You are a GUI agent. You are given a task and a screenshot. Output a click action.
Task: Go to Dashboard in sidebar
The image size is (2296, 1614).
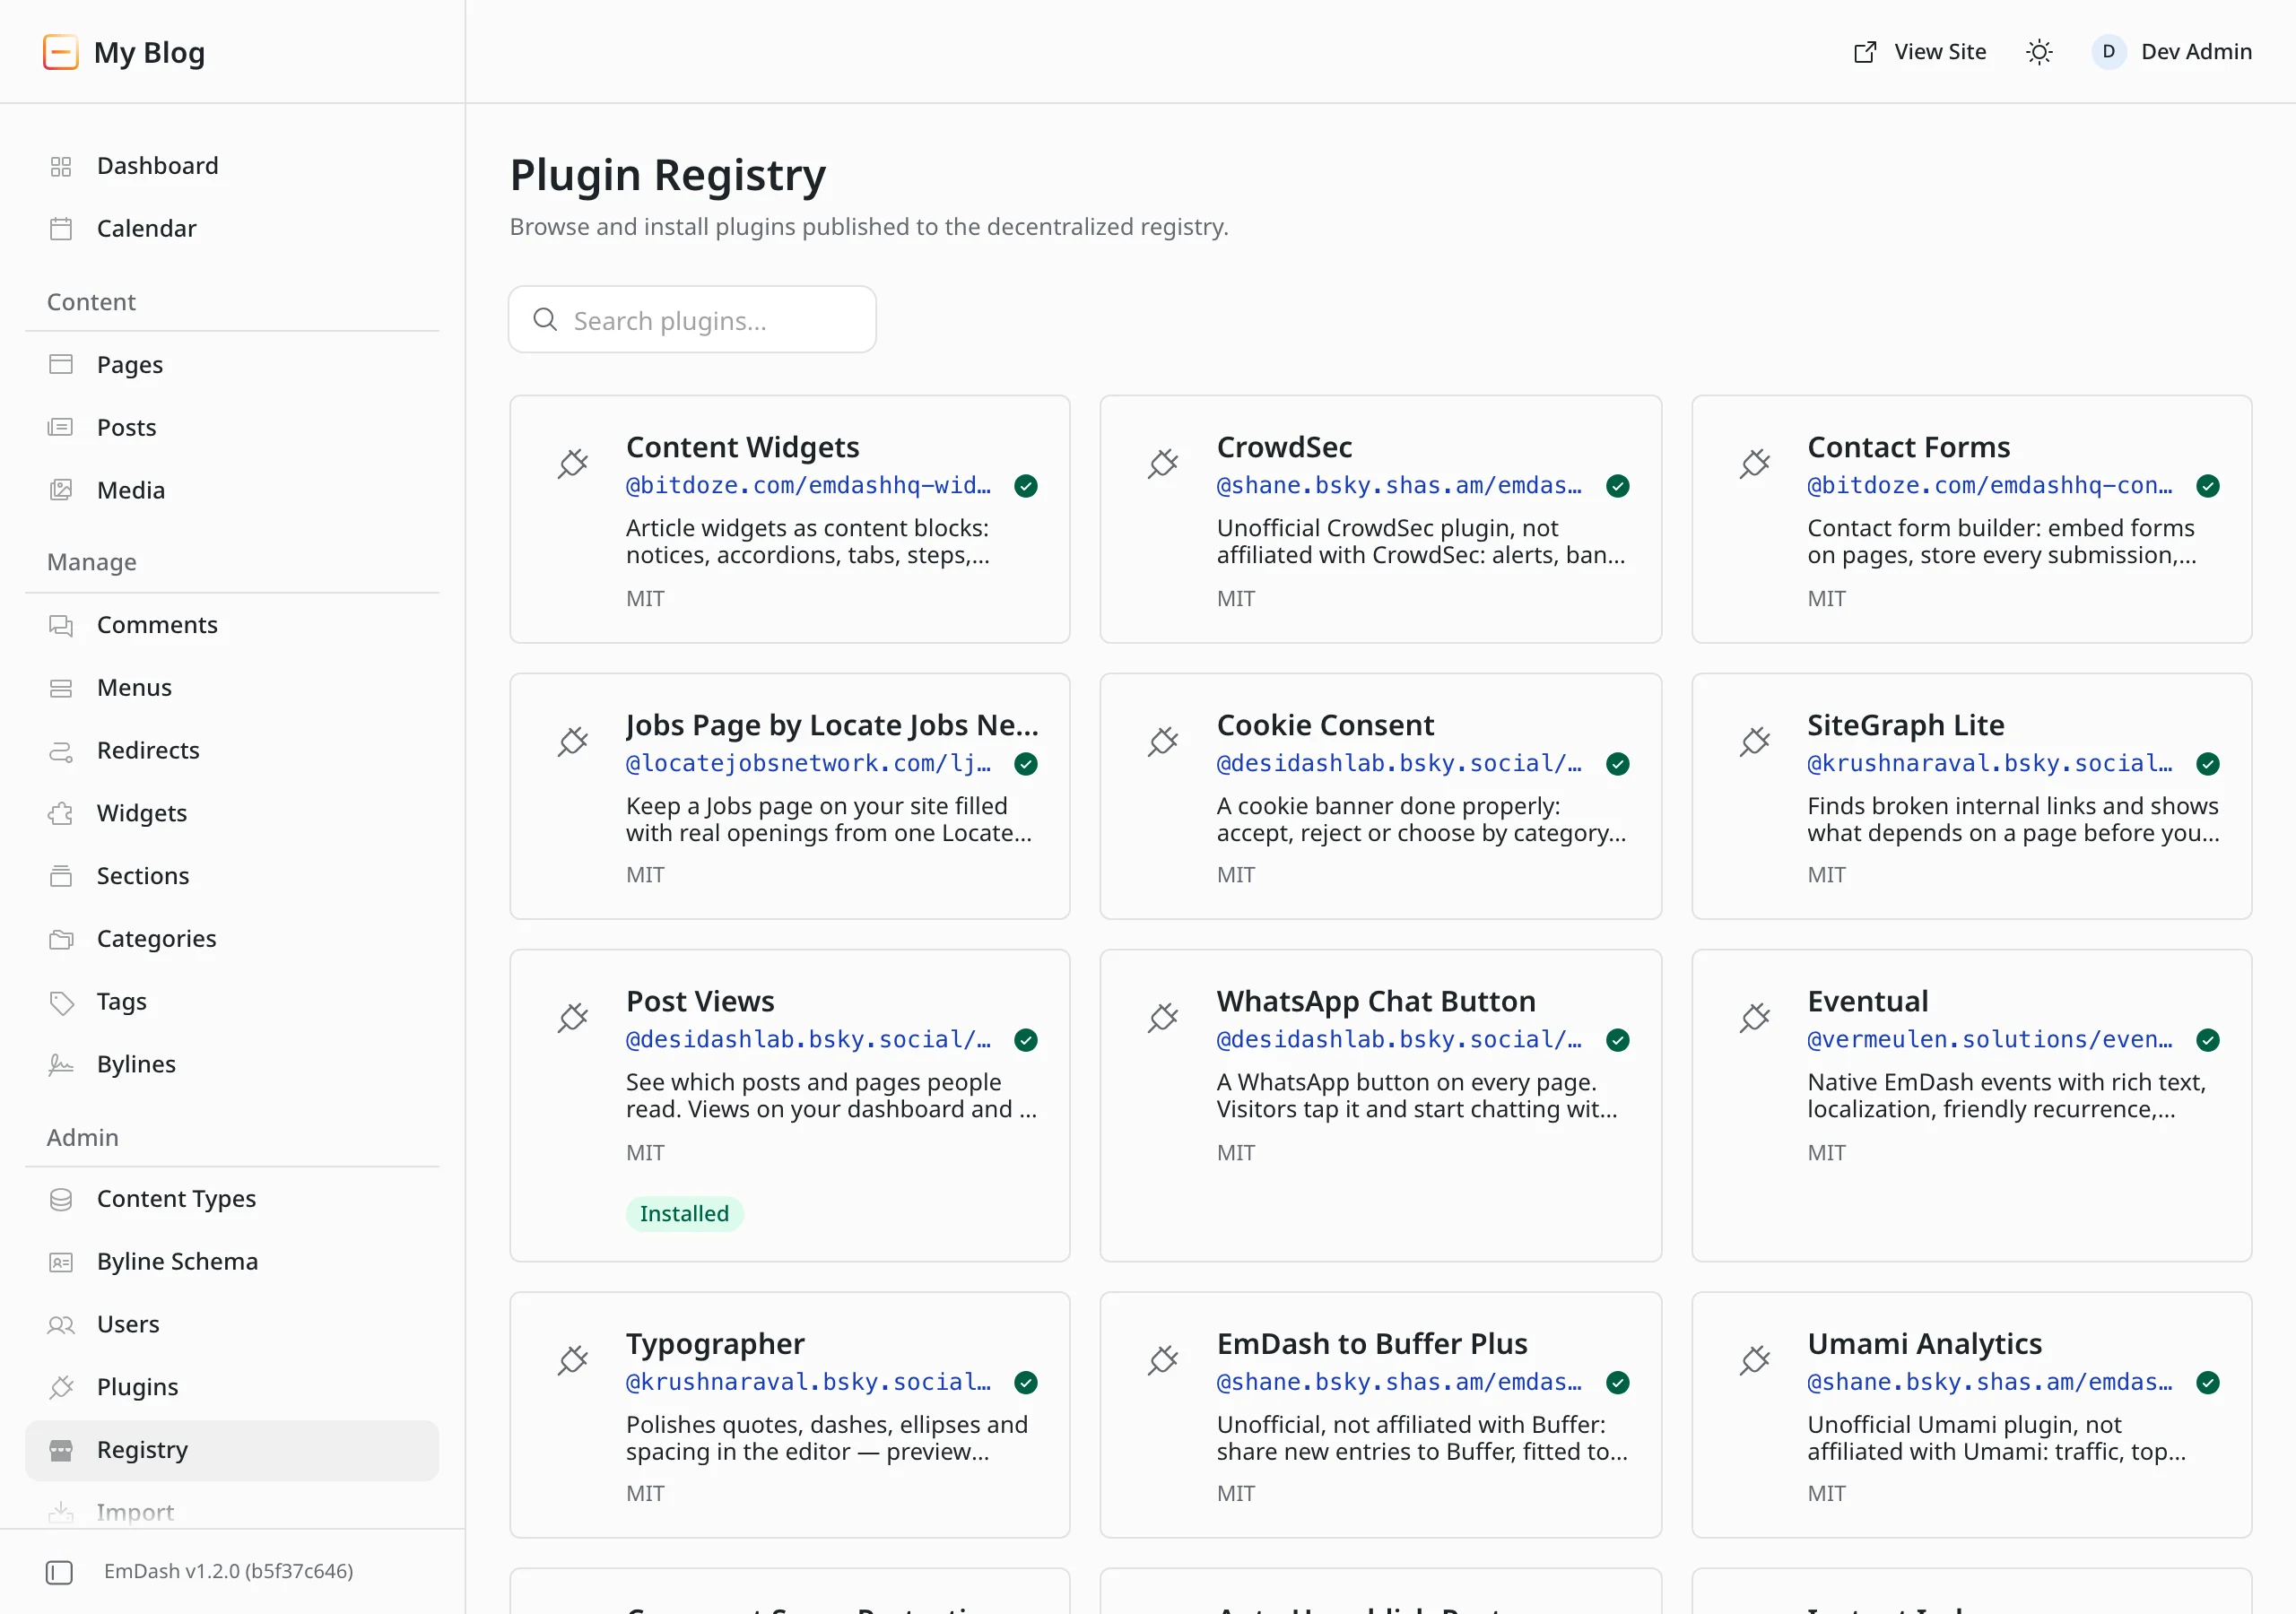click(232, 166)
